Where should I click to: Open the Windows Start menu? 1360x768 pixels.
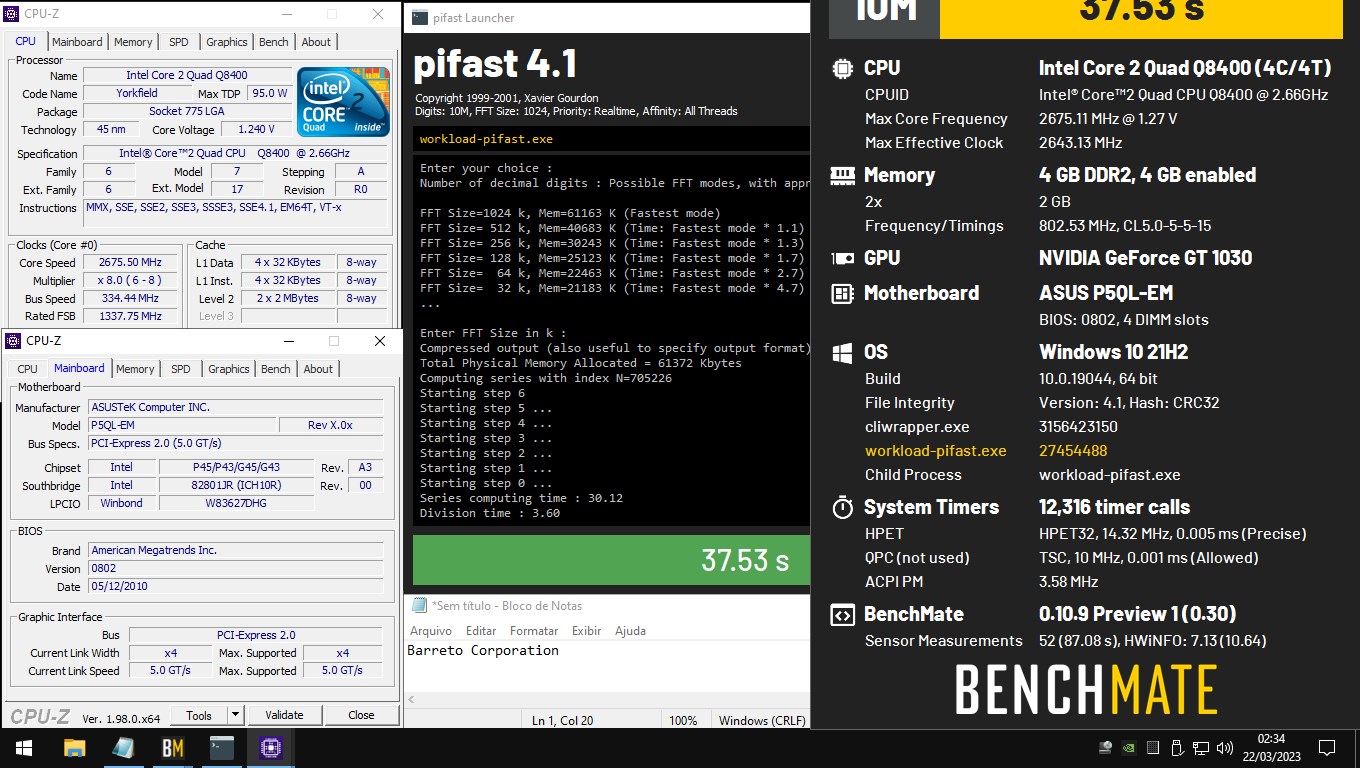tap(24, 747)
